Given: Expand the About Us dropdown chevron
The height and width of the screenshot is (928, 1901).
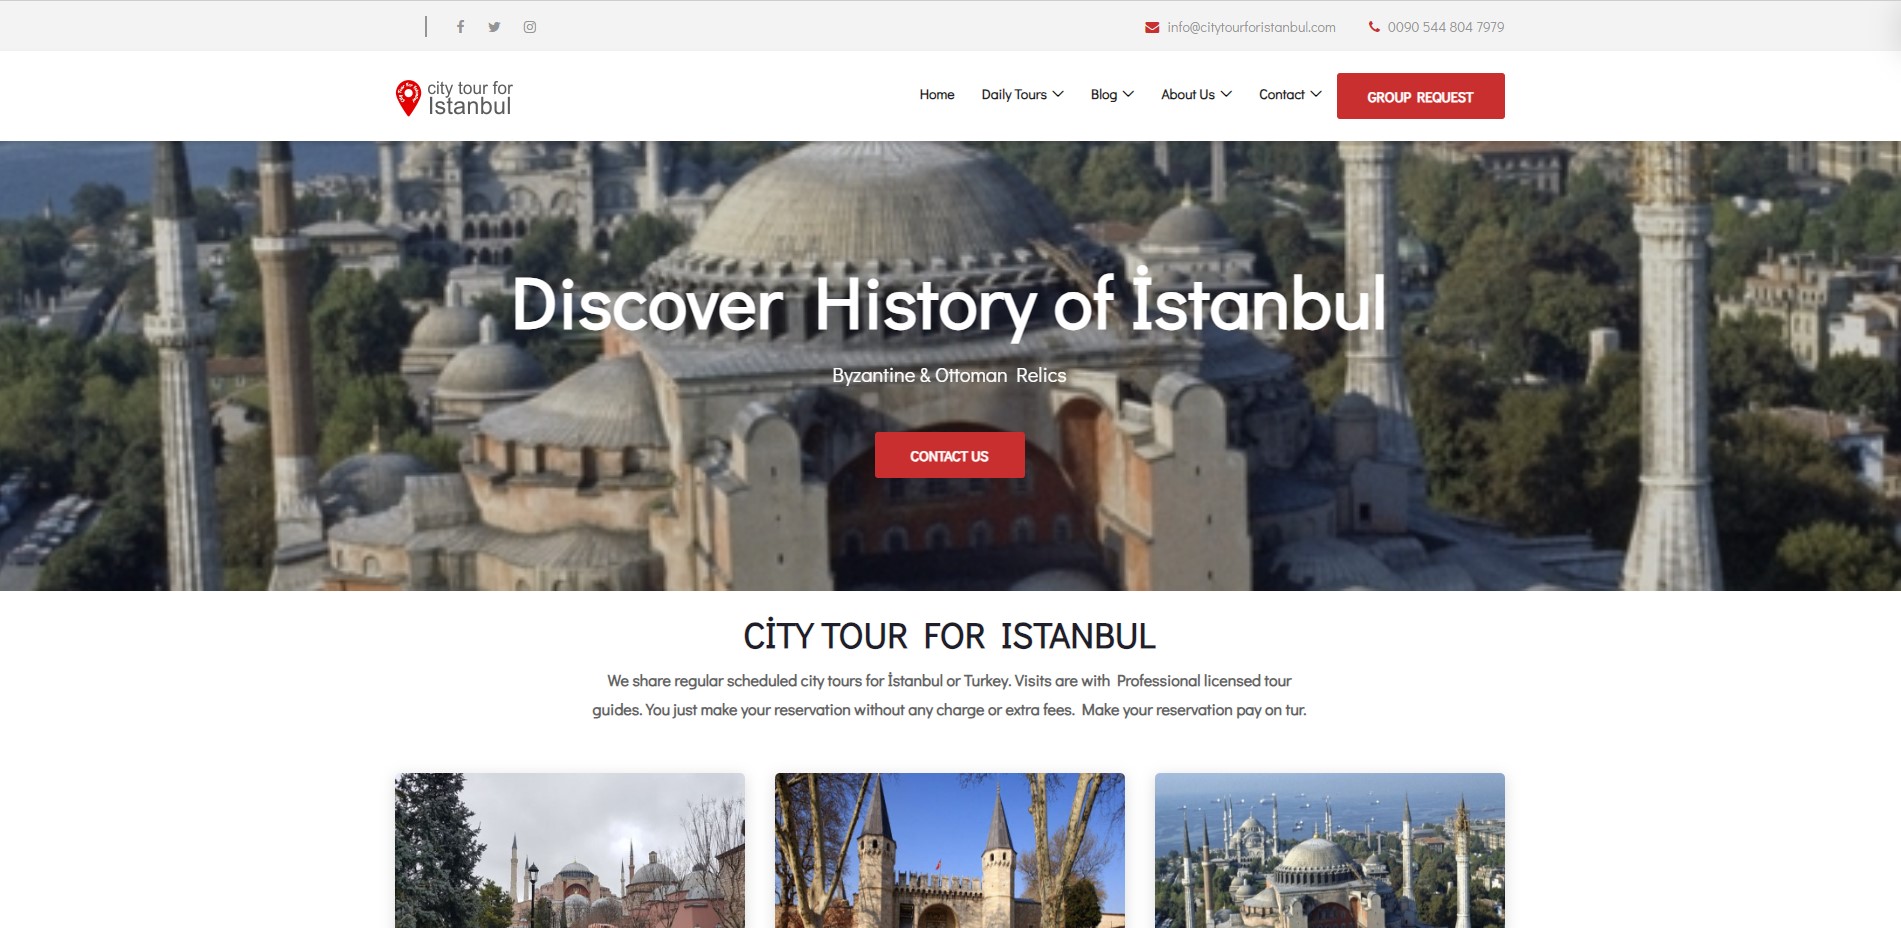Looking at the screenshot, I should pyautogui.click(x=1226, y=94).
